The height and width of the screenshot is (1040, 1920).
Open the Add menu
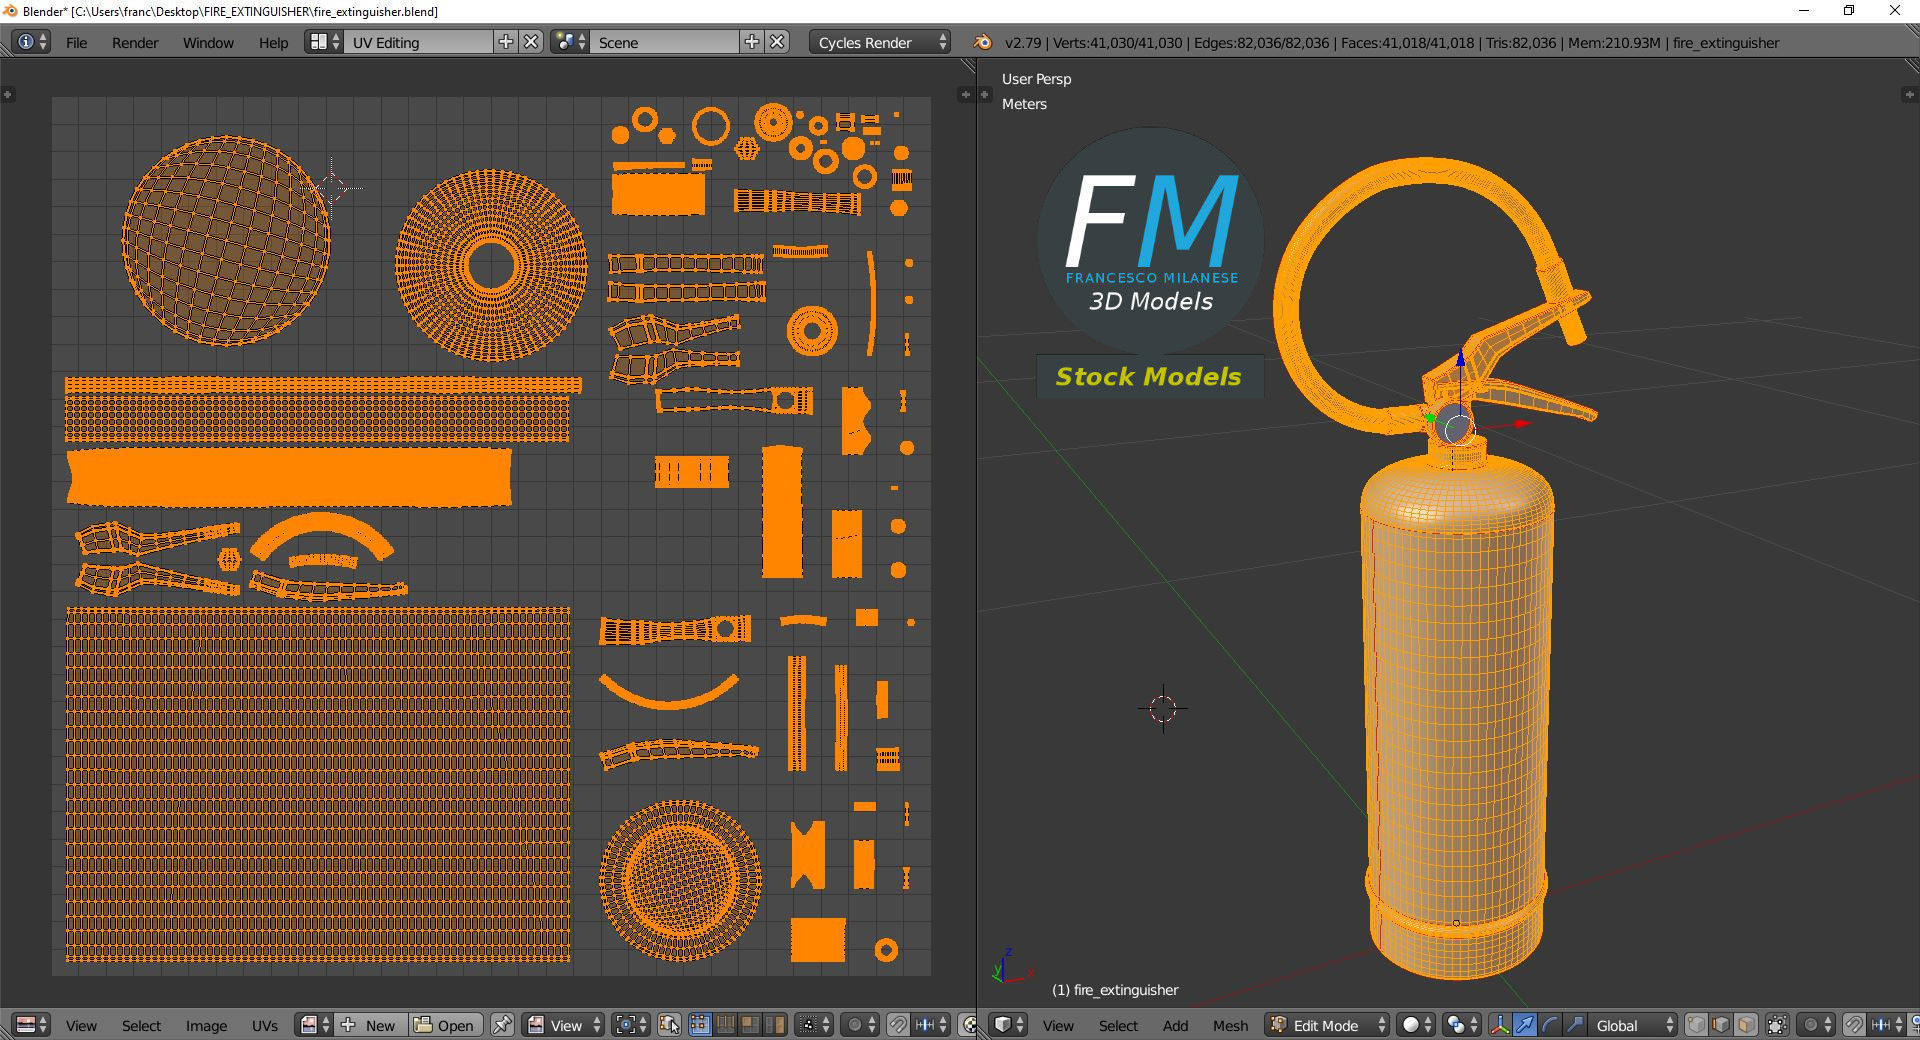point(1175,1025)
